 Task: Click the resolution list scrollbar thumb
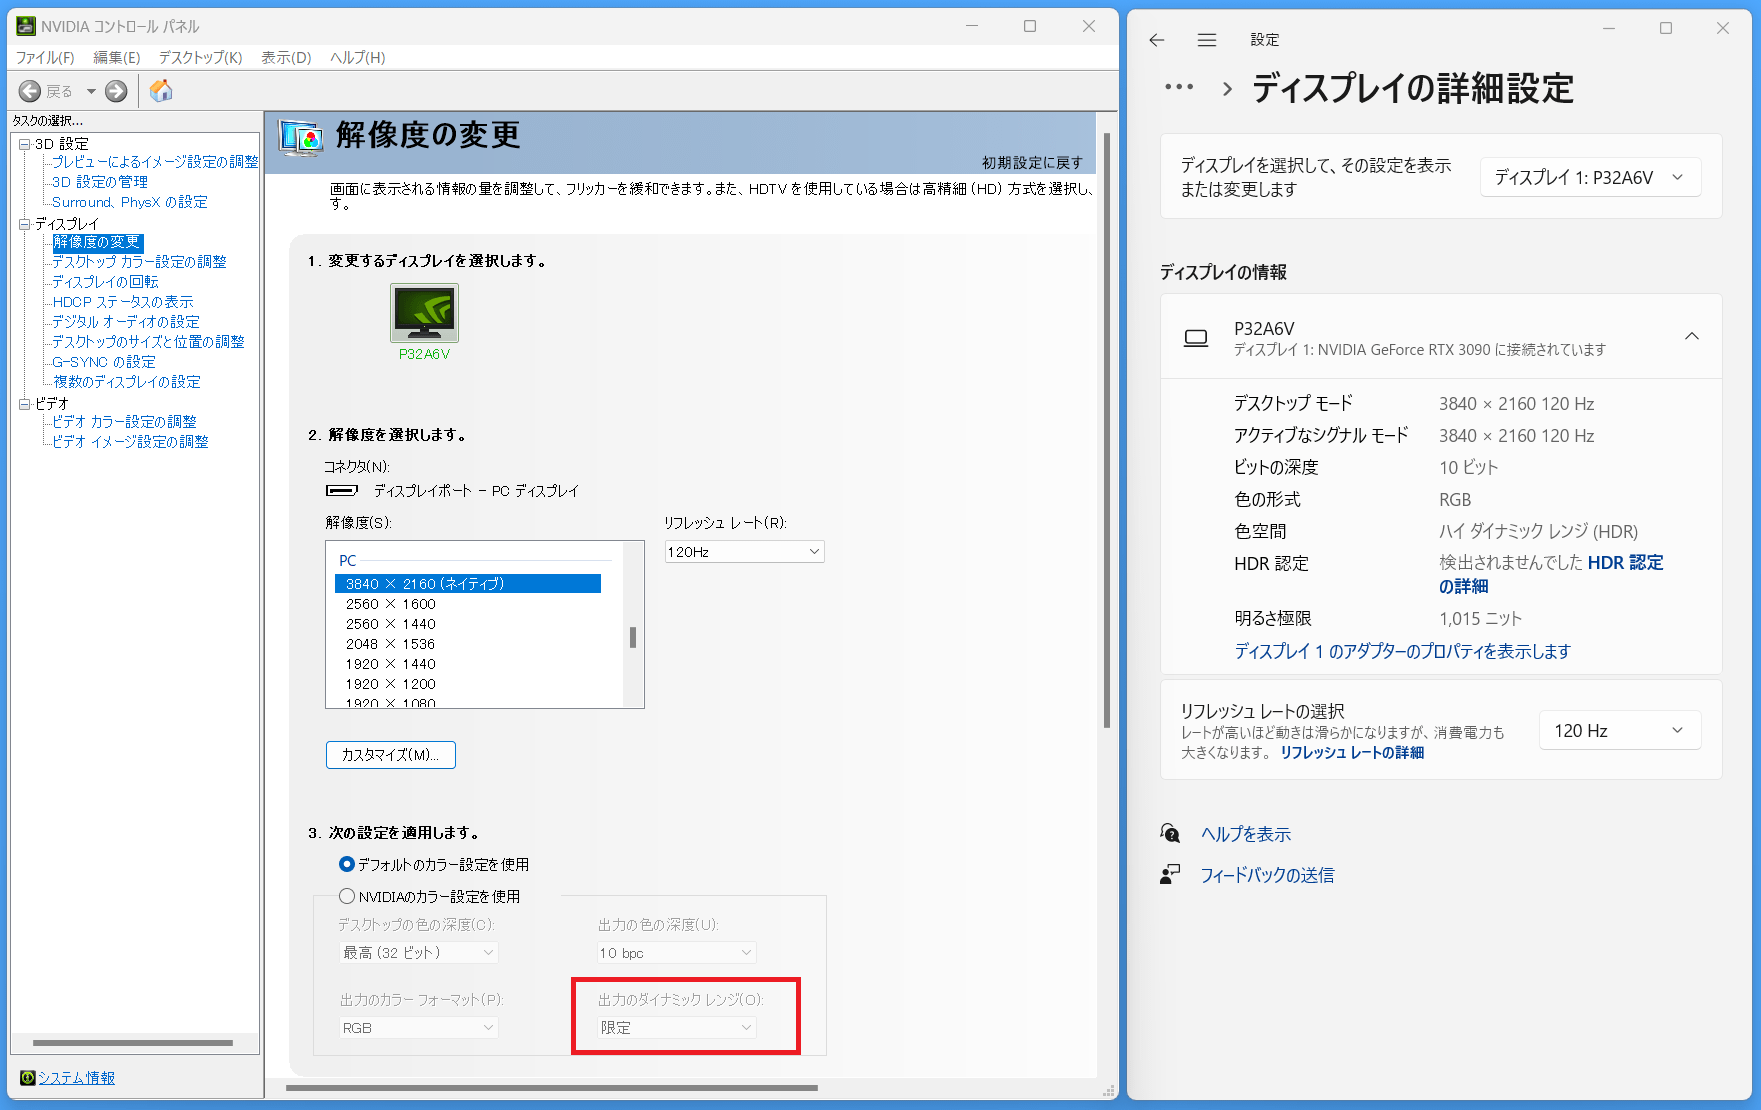633,637
